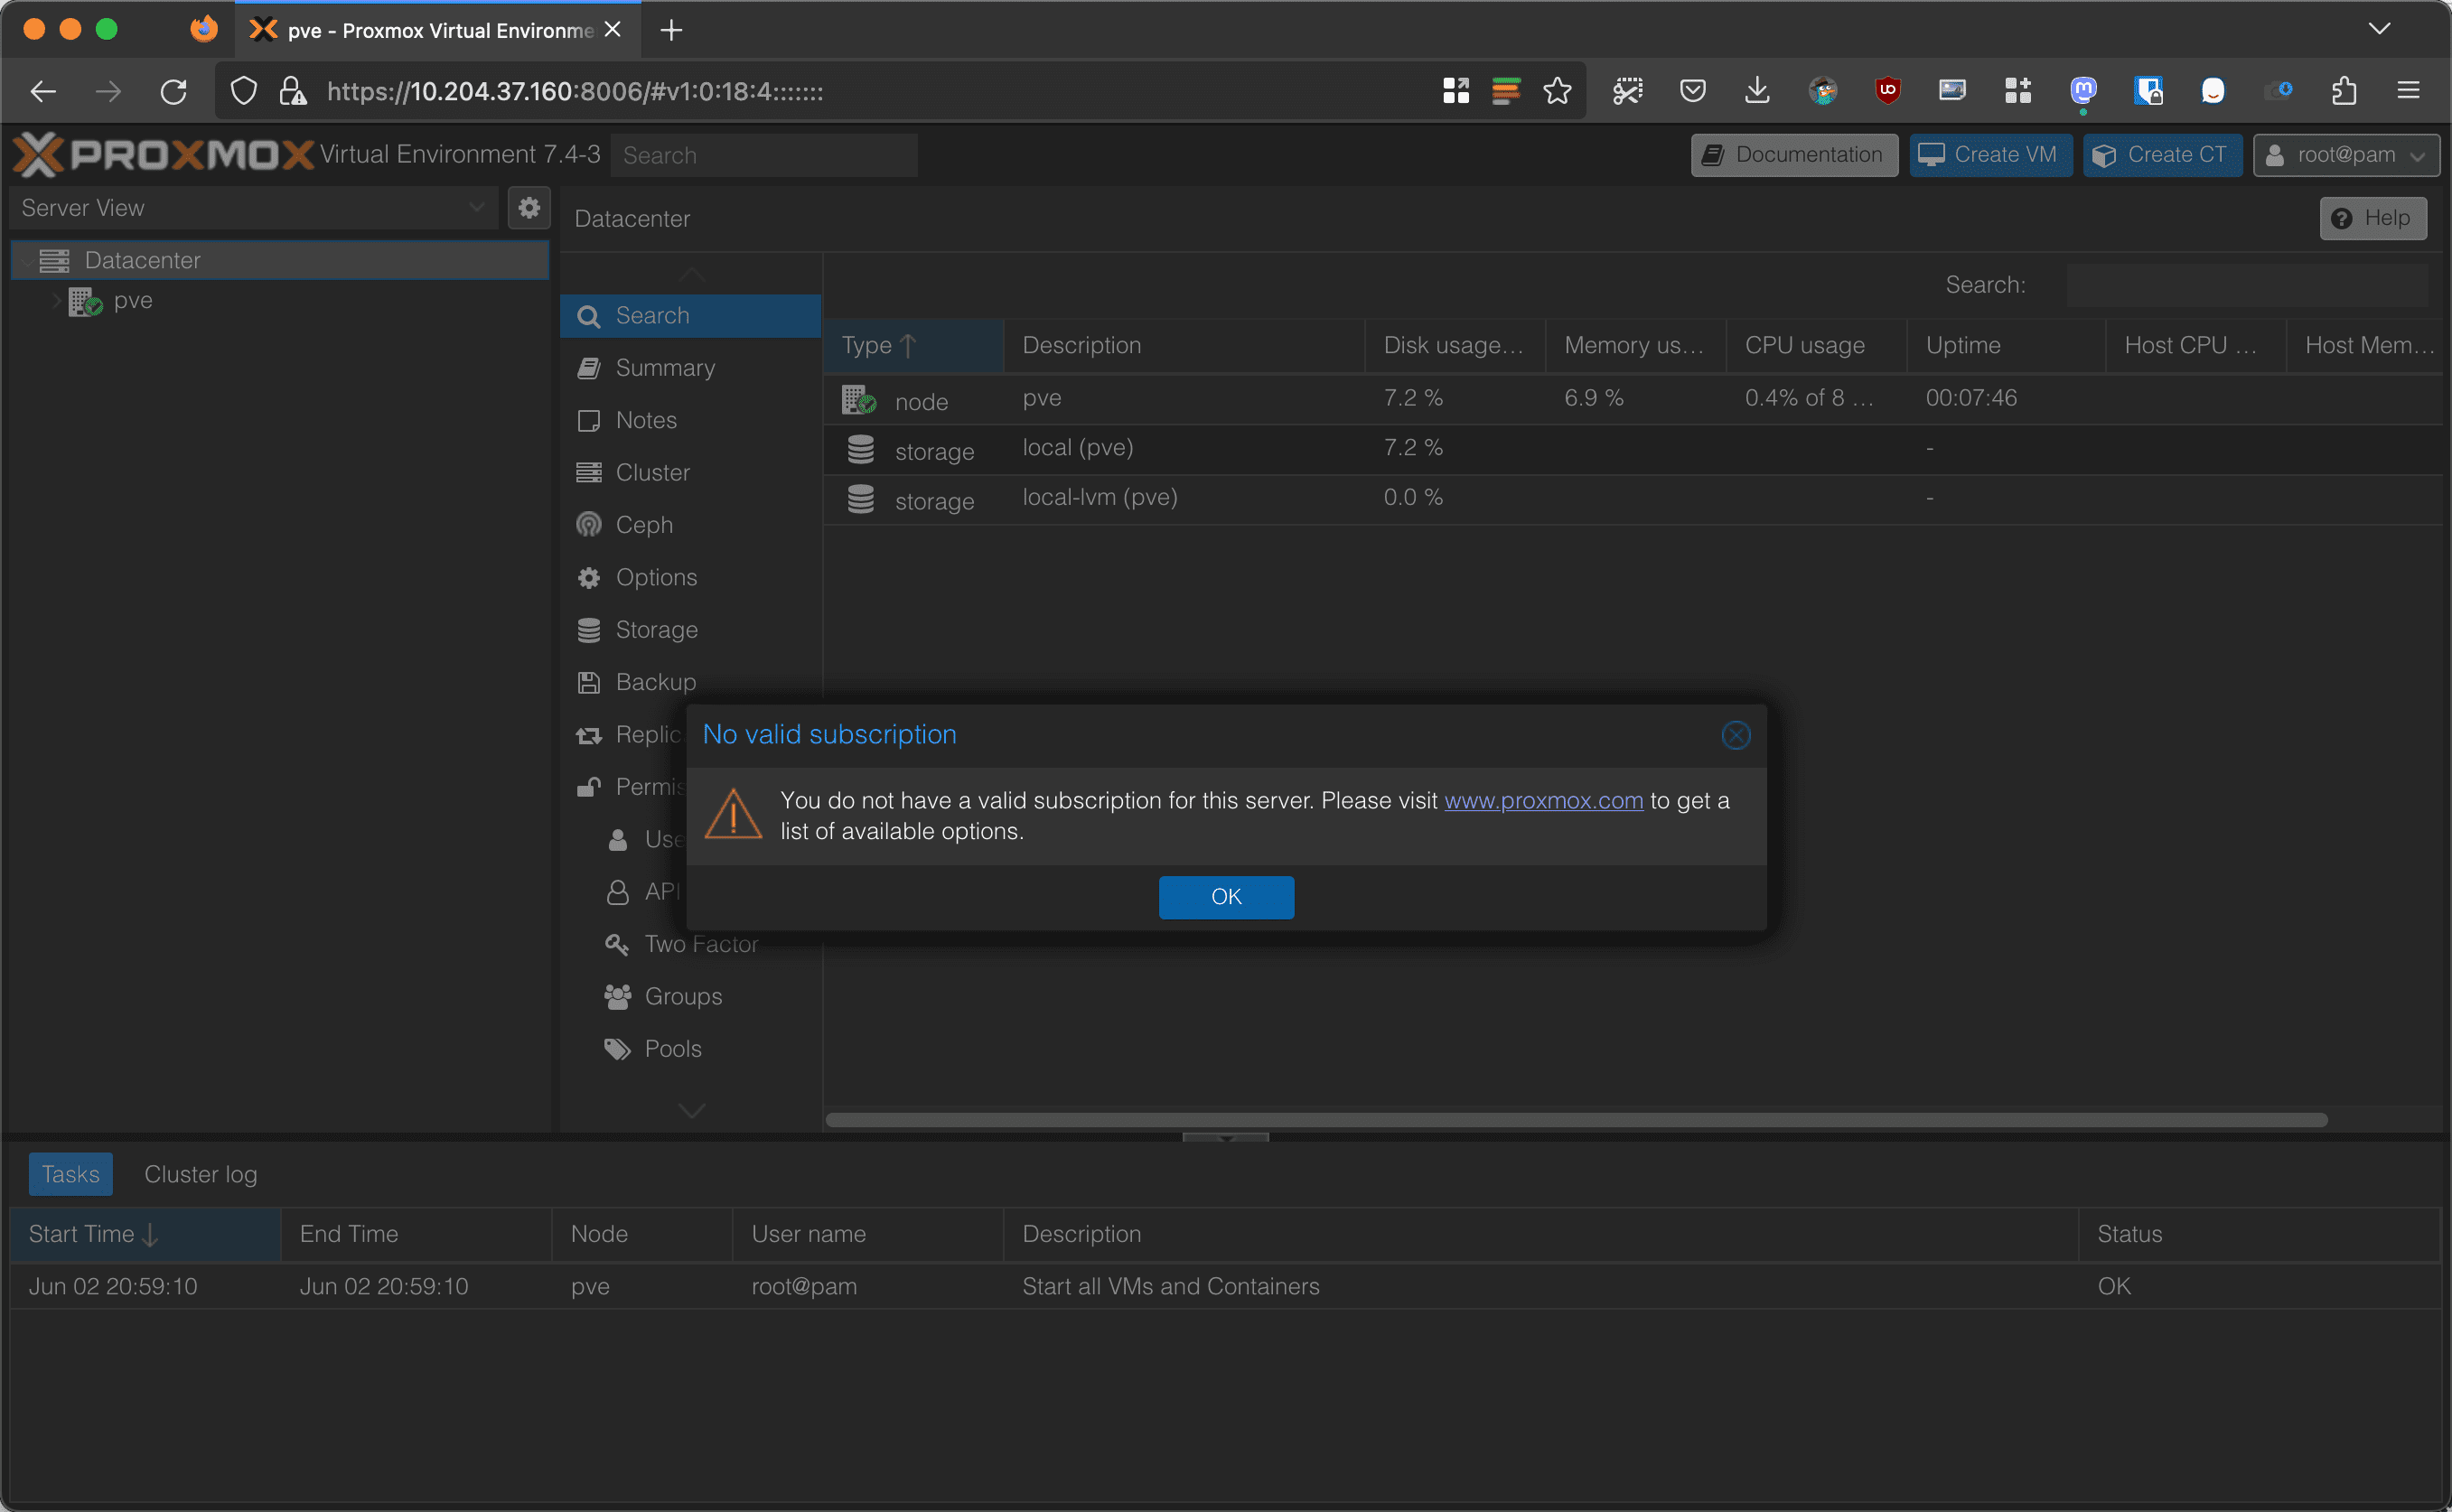This screenshot has height=1512, width=2452.
Task: Sort by the Type column header
Action: 913,345
